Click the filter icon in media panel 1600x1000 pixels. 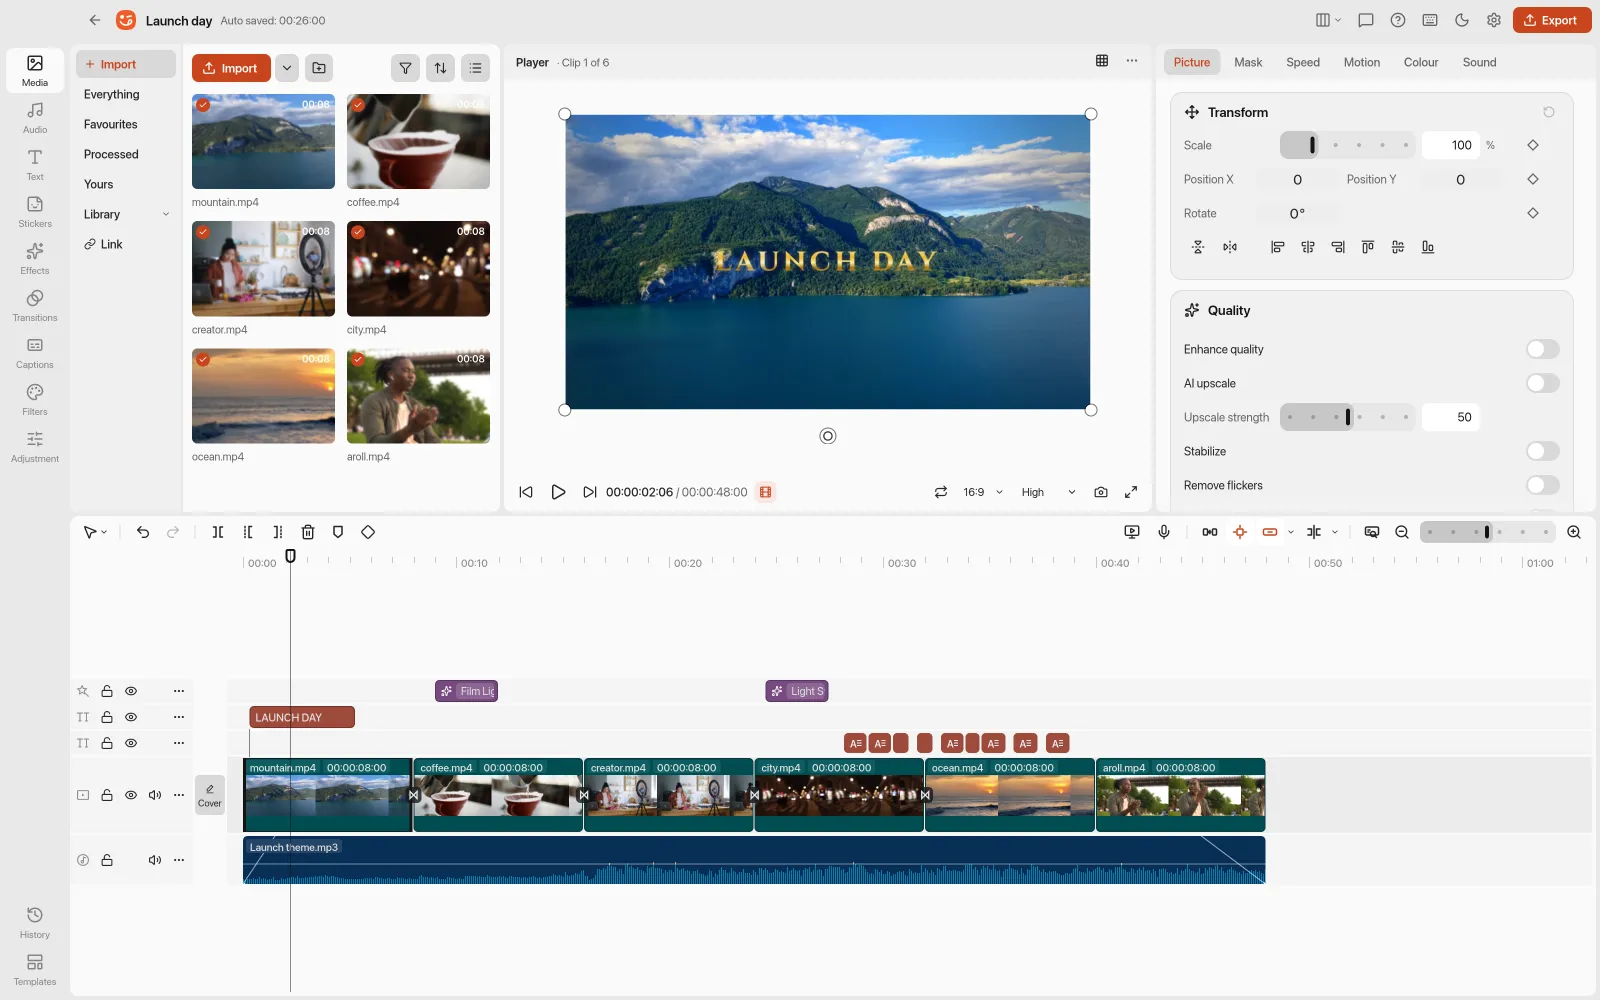pyautogui.click(x=405, y=68)
